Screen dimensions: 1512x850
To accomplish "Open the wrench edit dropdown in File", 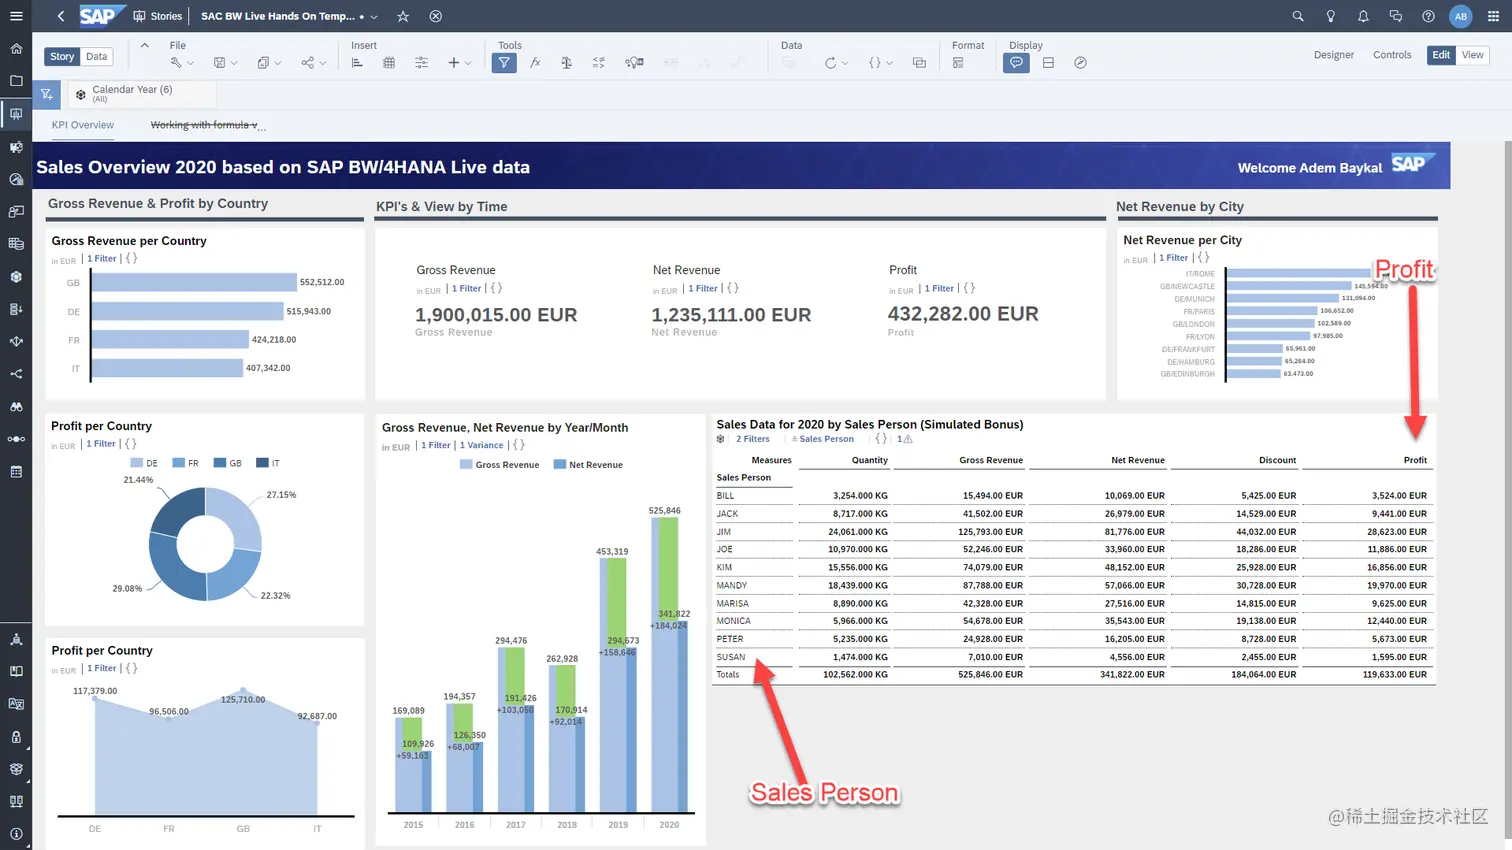I will pos(181,62).
